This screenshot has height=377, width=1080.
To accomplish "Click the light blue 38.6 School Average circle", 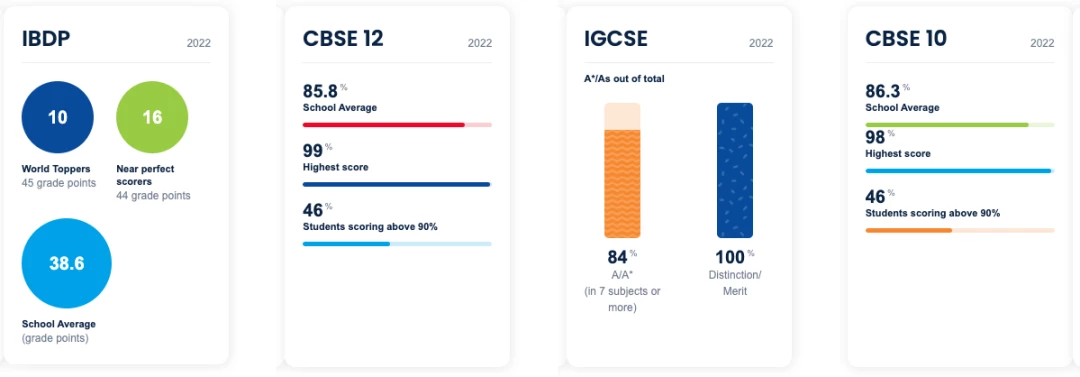I will click(67, 263).
